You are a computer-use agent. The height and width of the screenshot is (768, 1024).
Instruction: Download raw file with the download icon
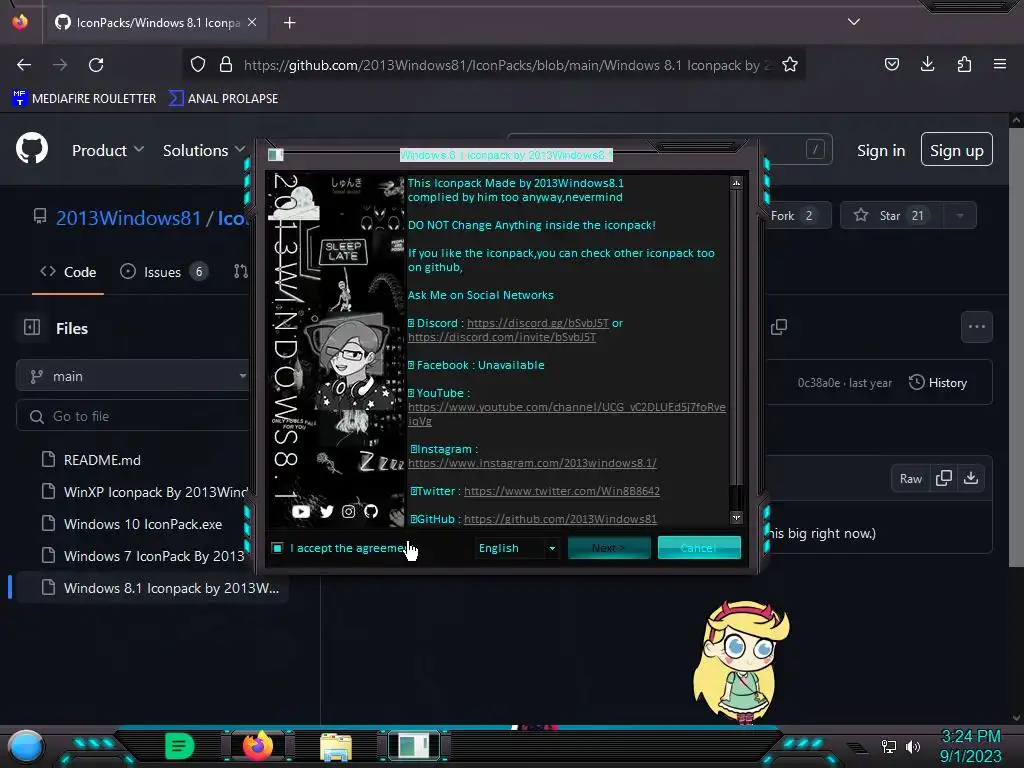(x=971, y=478)
